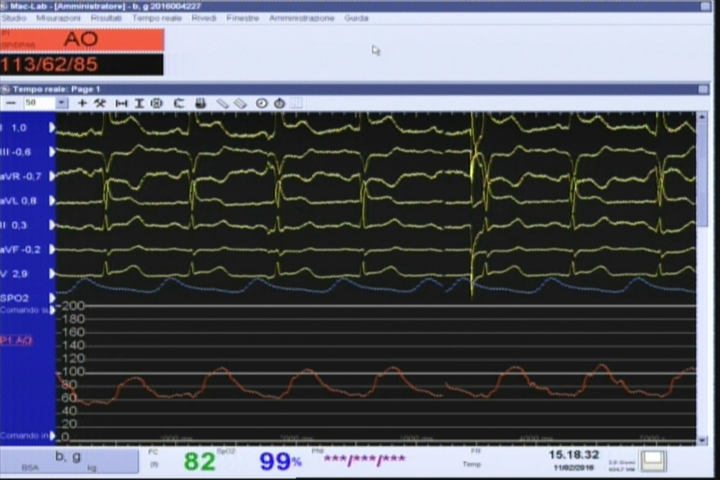Click the heart rate value 82
Image resolution: width=720 pixels, height=480 pixels.
pyautogui.click(x=199, y=461)
